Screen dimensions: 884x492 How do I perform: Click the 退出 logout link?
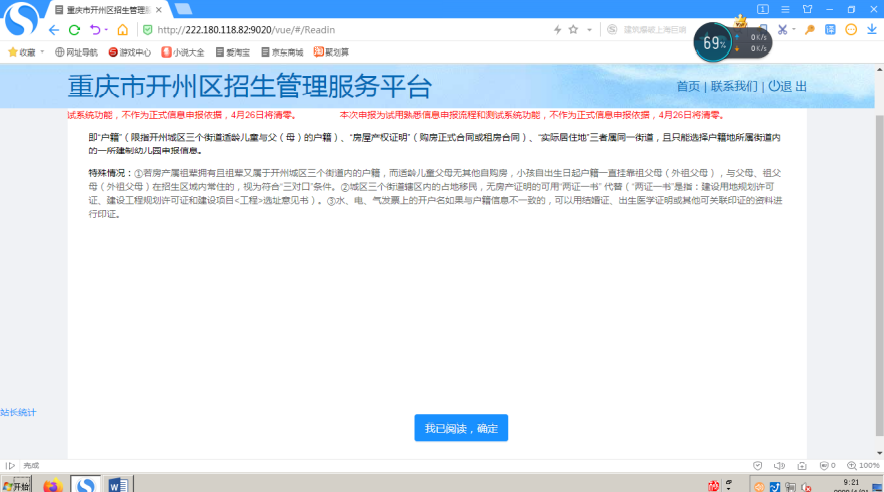tap(788, 86)
